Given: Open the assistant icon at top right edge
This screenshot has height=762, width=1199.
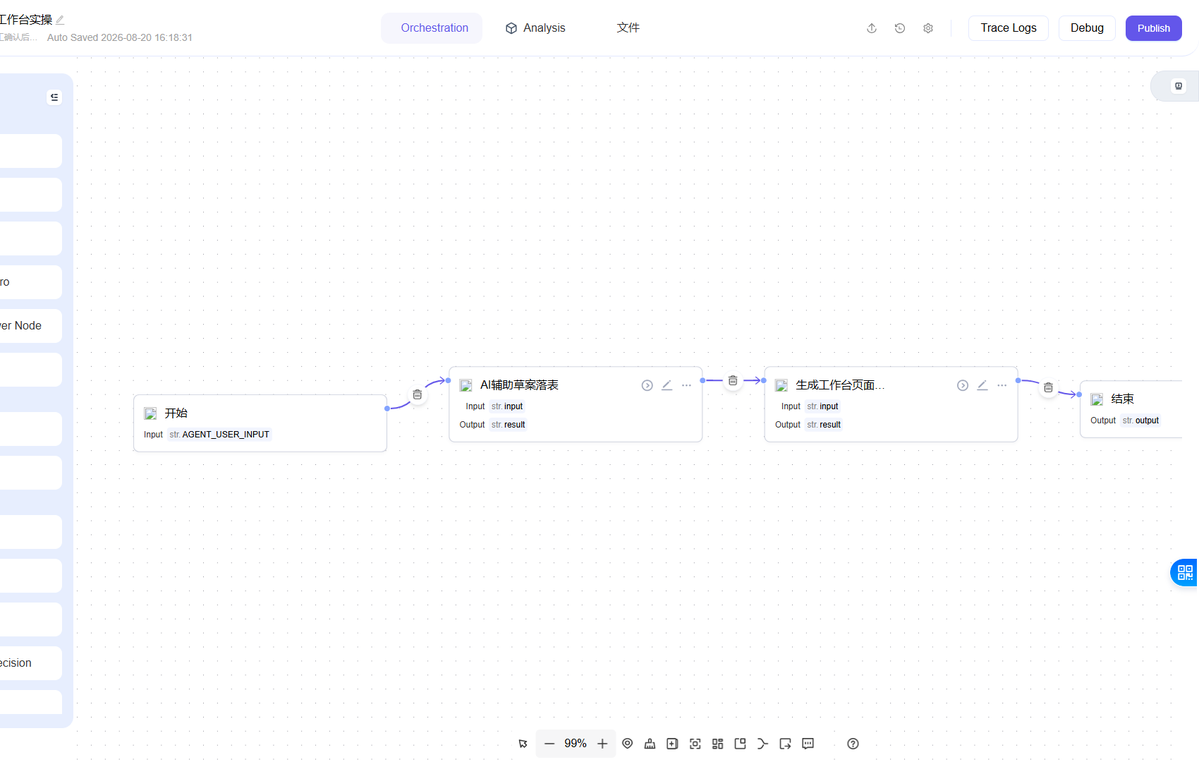Looking at the screenshot, I should pyautogui.click(x=1178, y=86).
